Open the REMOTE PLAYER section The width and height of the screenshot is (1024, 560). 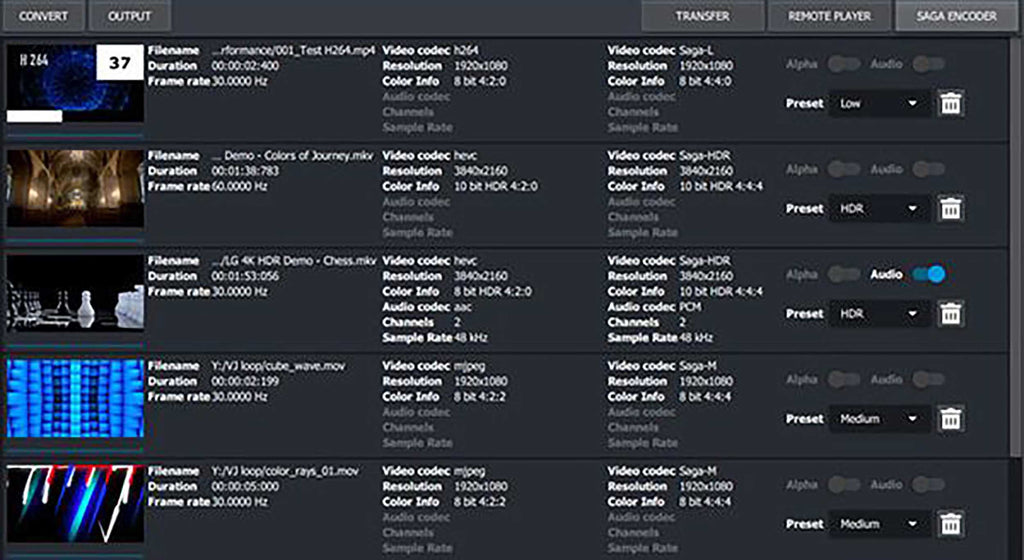pyautogui.click(x=829, y=16)
